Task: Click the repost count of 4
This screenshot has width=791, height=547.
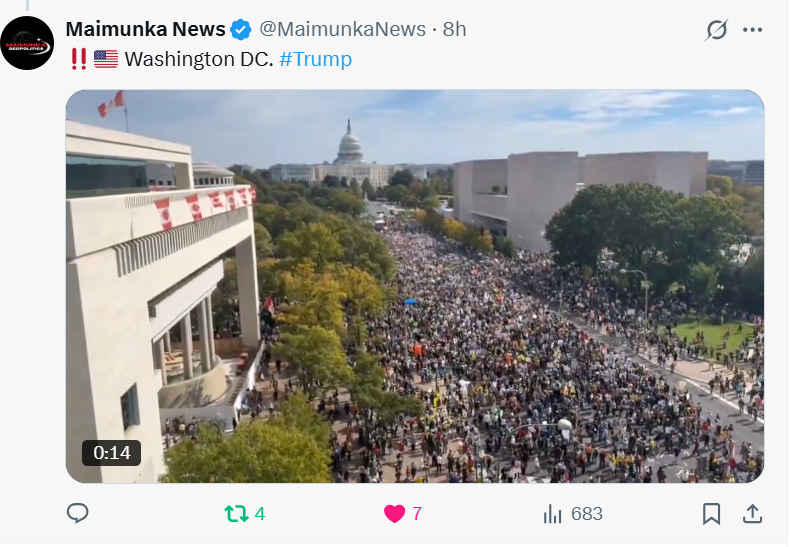Action: 260,514
